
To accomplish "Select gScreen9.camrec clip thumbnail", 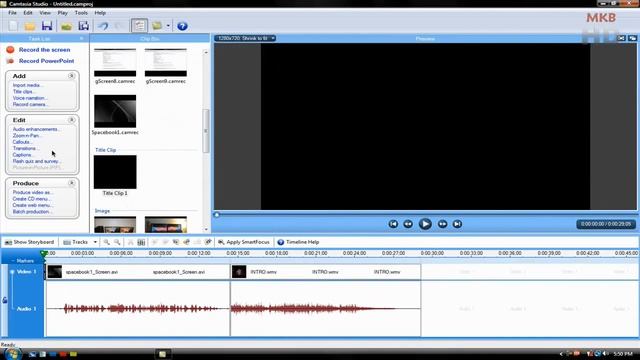I will pos(166,62).
